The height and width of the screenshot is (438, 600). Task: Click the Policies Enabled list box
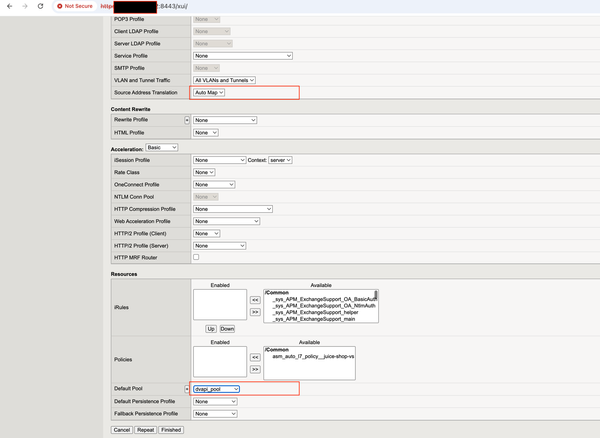pos(220,362)
